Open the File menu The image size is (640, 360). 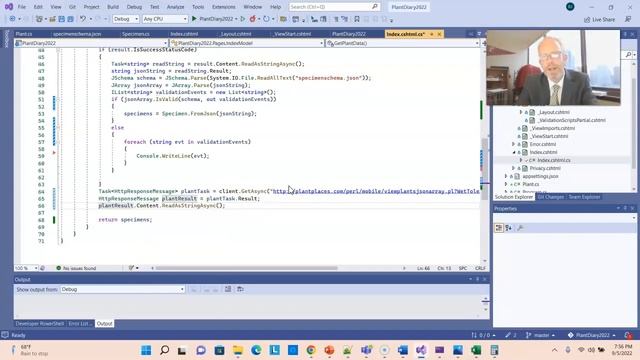point(22,7)
